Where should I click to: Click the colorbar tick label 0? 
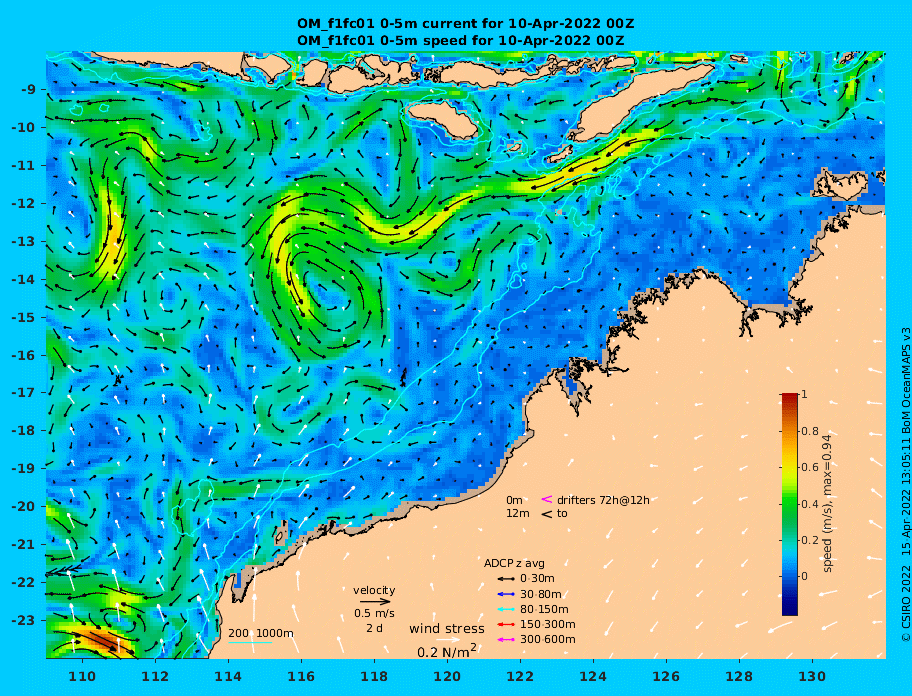click(x=804, y=576)
